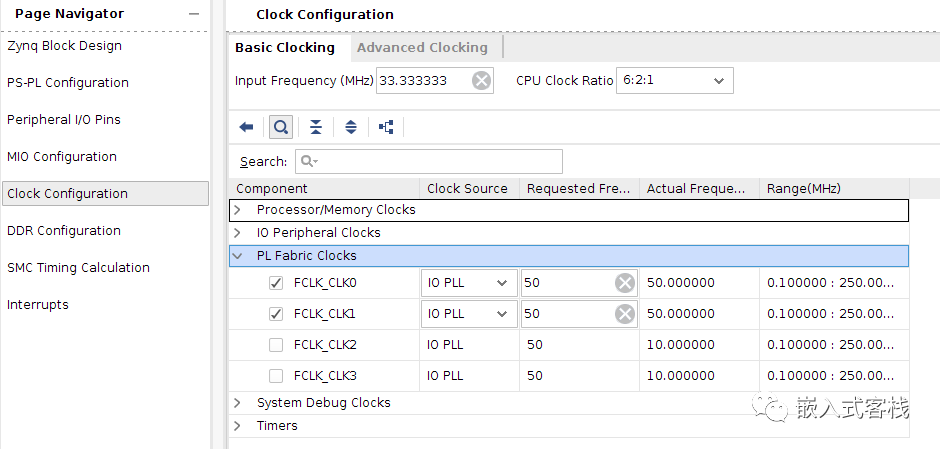Click the back arrow toolbar icon
The width and height of the screenshot is (940, 449).
point(246,127)
